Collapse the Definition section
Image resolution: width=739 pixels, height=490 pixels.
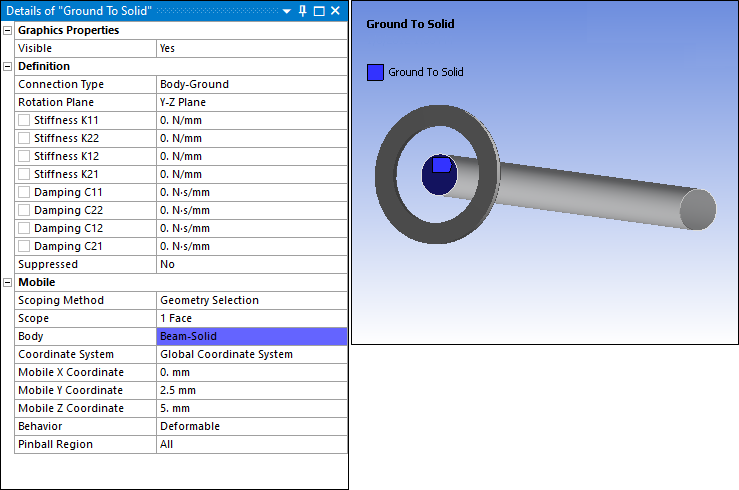pyautogui.click(x=8, y=67)
